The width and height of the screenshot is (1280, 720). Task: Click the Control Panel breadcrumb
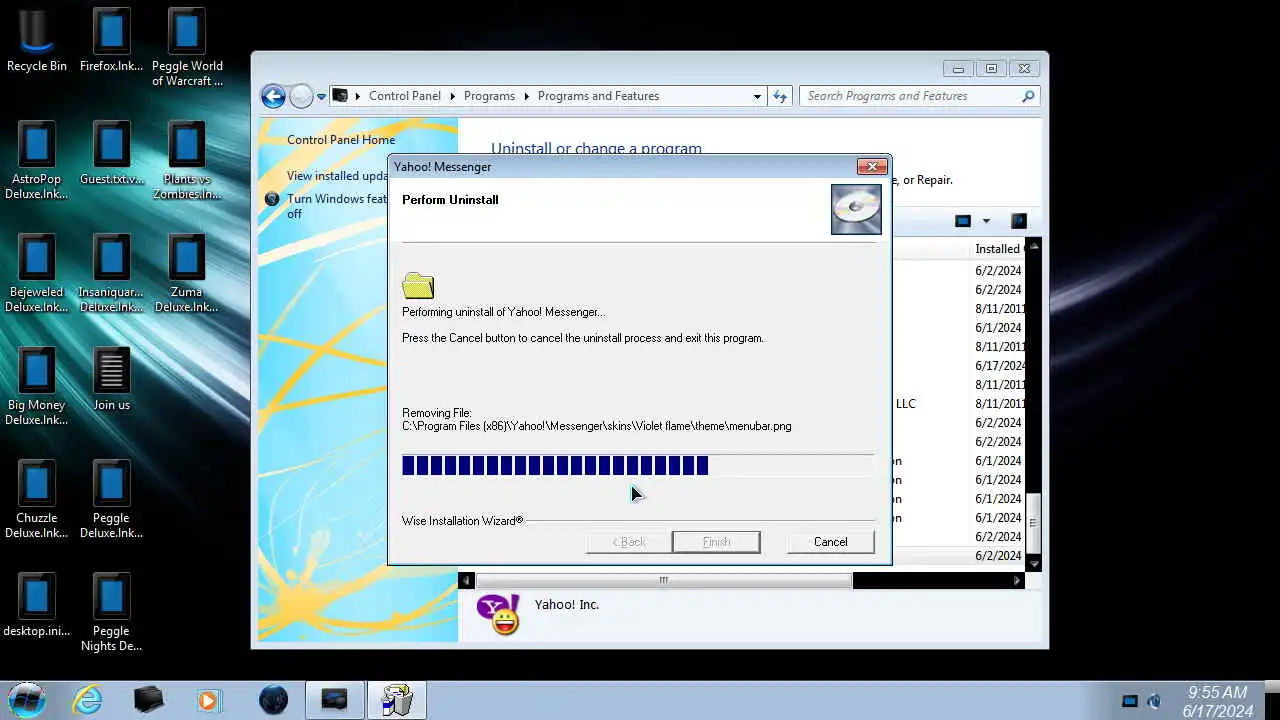point(404,96)
